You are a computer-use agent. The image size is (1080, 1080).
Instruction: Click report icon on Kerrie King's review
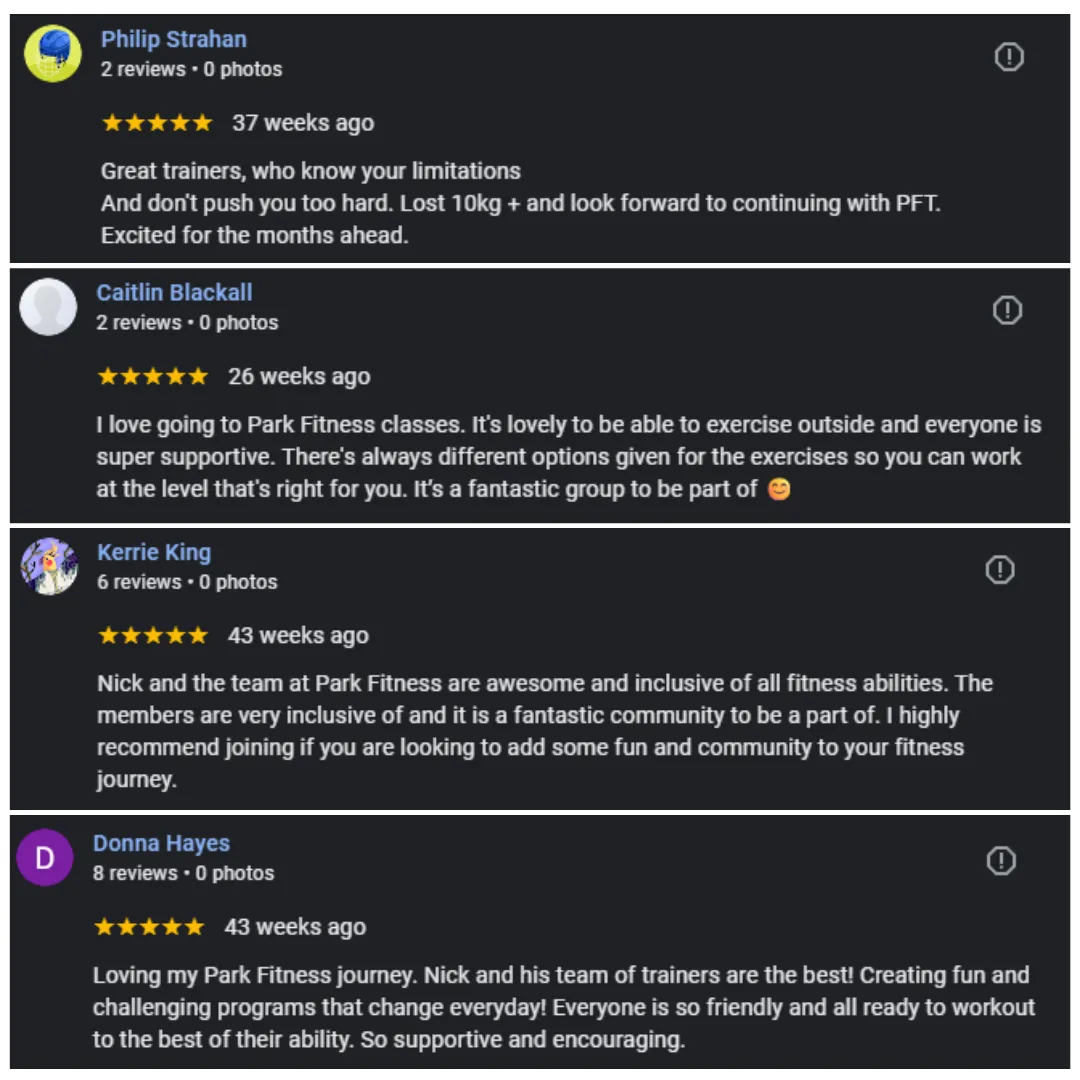(x=1000, y=570)
